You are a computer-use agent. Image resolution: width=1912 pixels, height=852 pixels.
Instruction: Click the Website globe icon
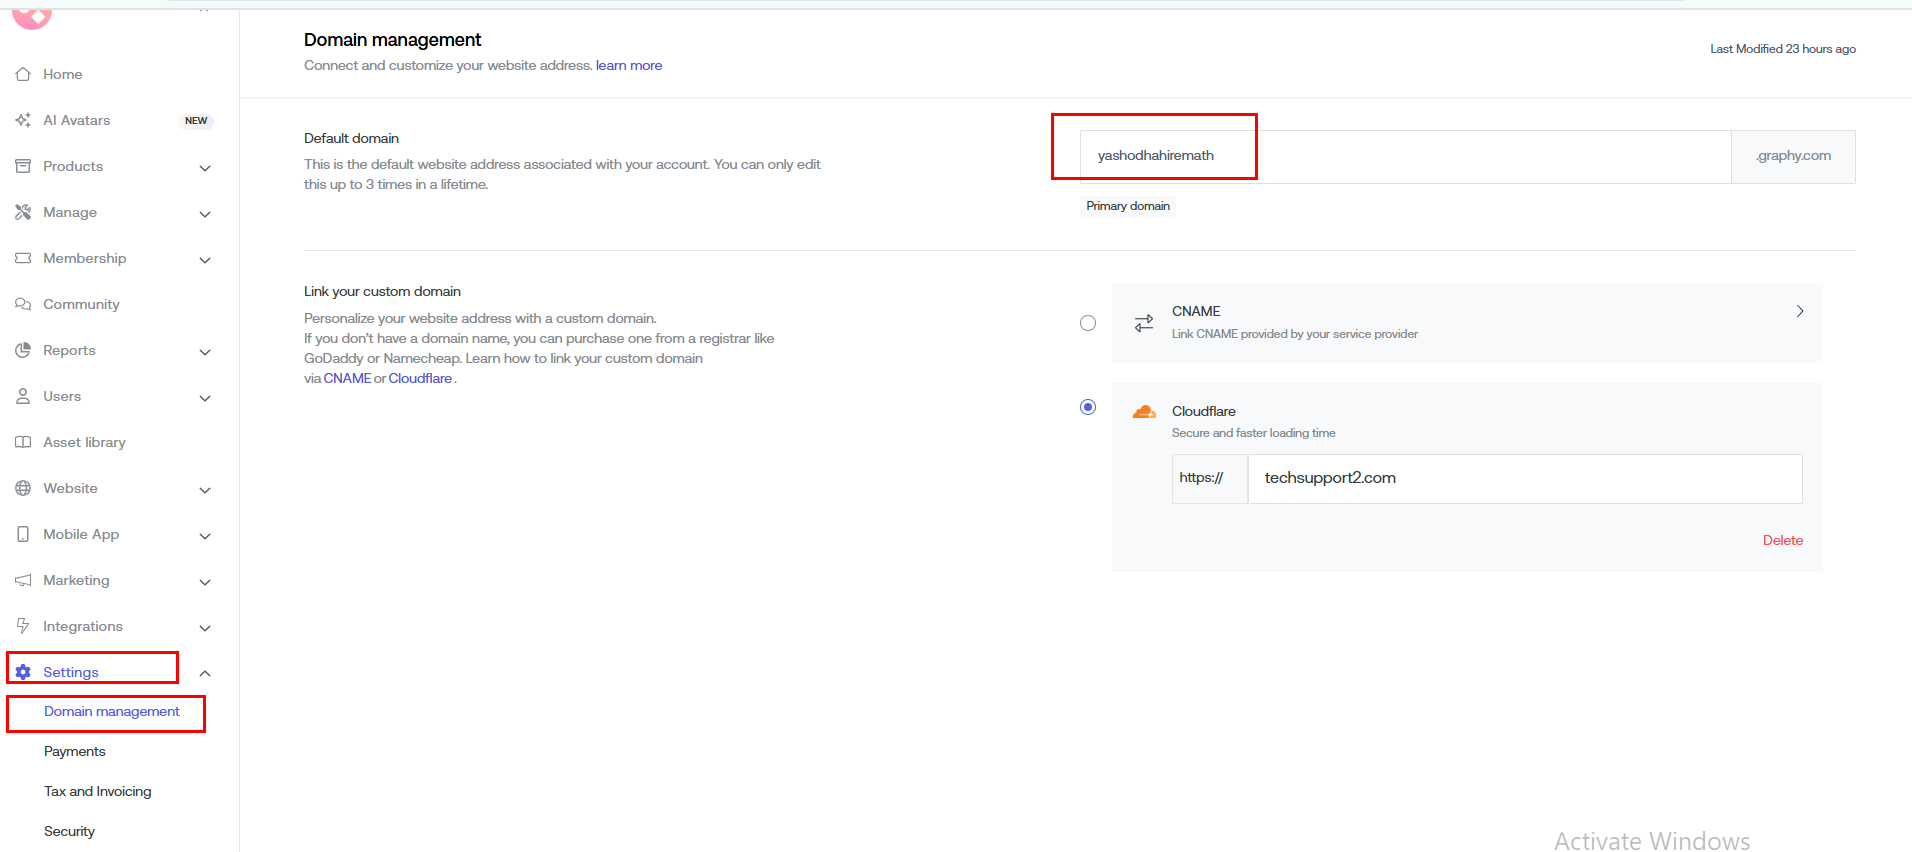coord(23,488)
